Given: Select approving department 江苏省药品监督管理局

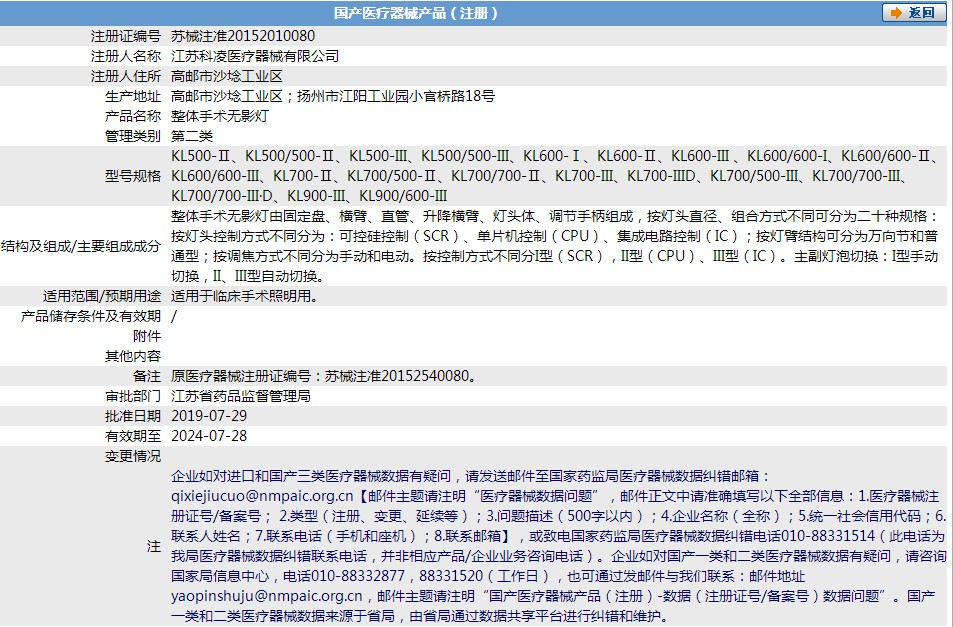Looking at the screenshot, I should coord(241,396).
